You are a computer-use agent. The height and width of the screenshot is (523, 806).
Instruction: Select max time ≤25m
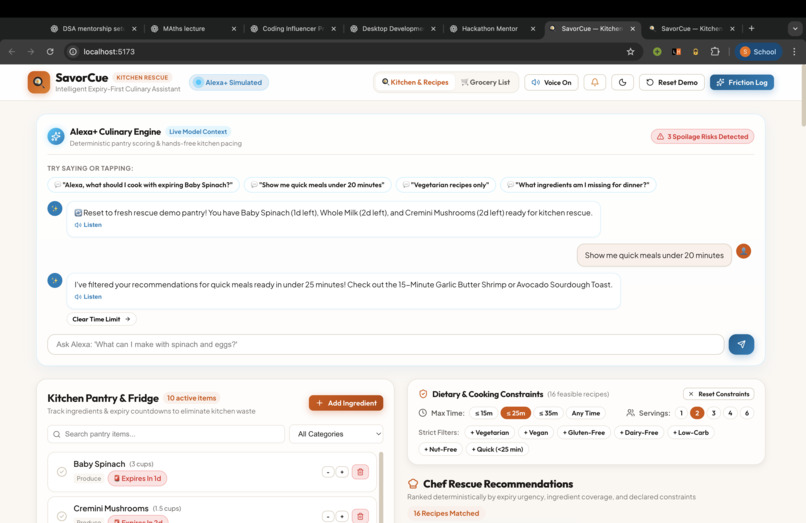[x=516, y=413]
